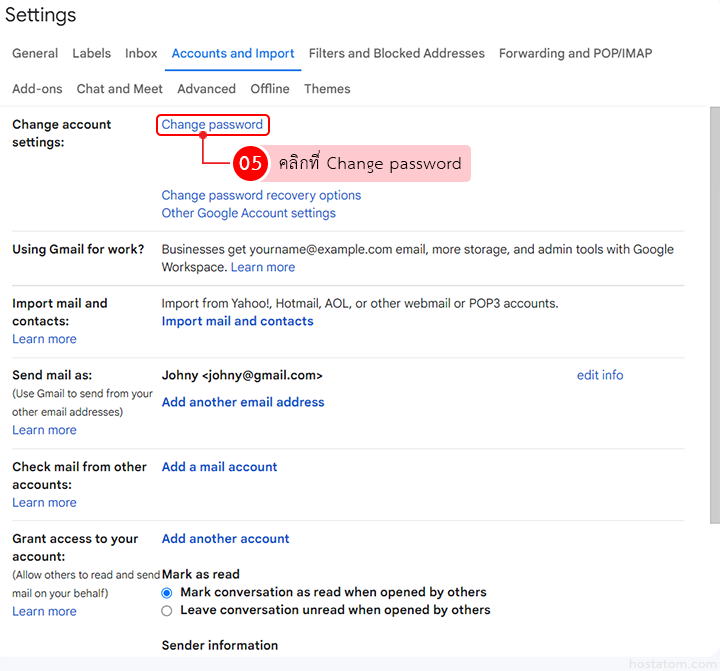The width and height of the screenshot is (720, 671).
Task: Open Forwarding and POP/IMAP tab
Action: [x=575, y=54]
